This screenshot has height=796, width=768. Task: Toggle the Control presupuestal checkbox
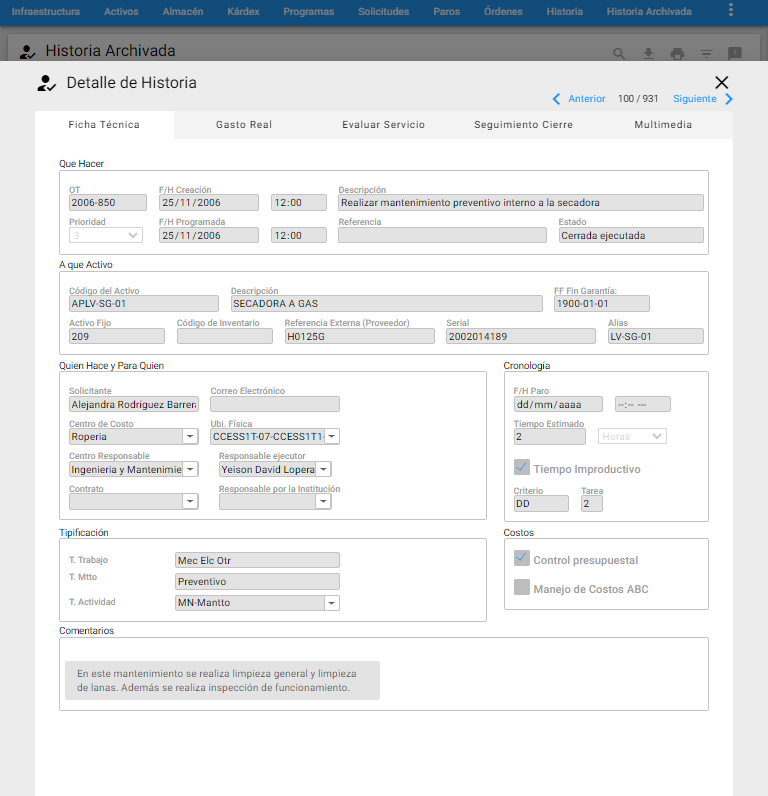(x=521, y=558)
